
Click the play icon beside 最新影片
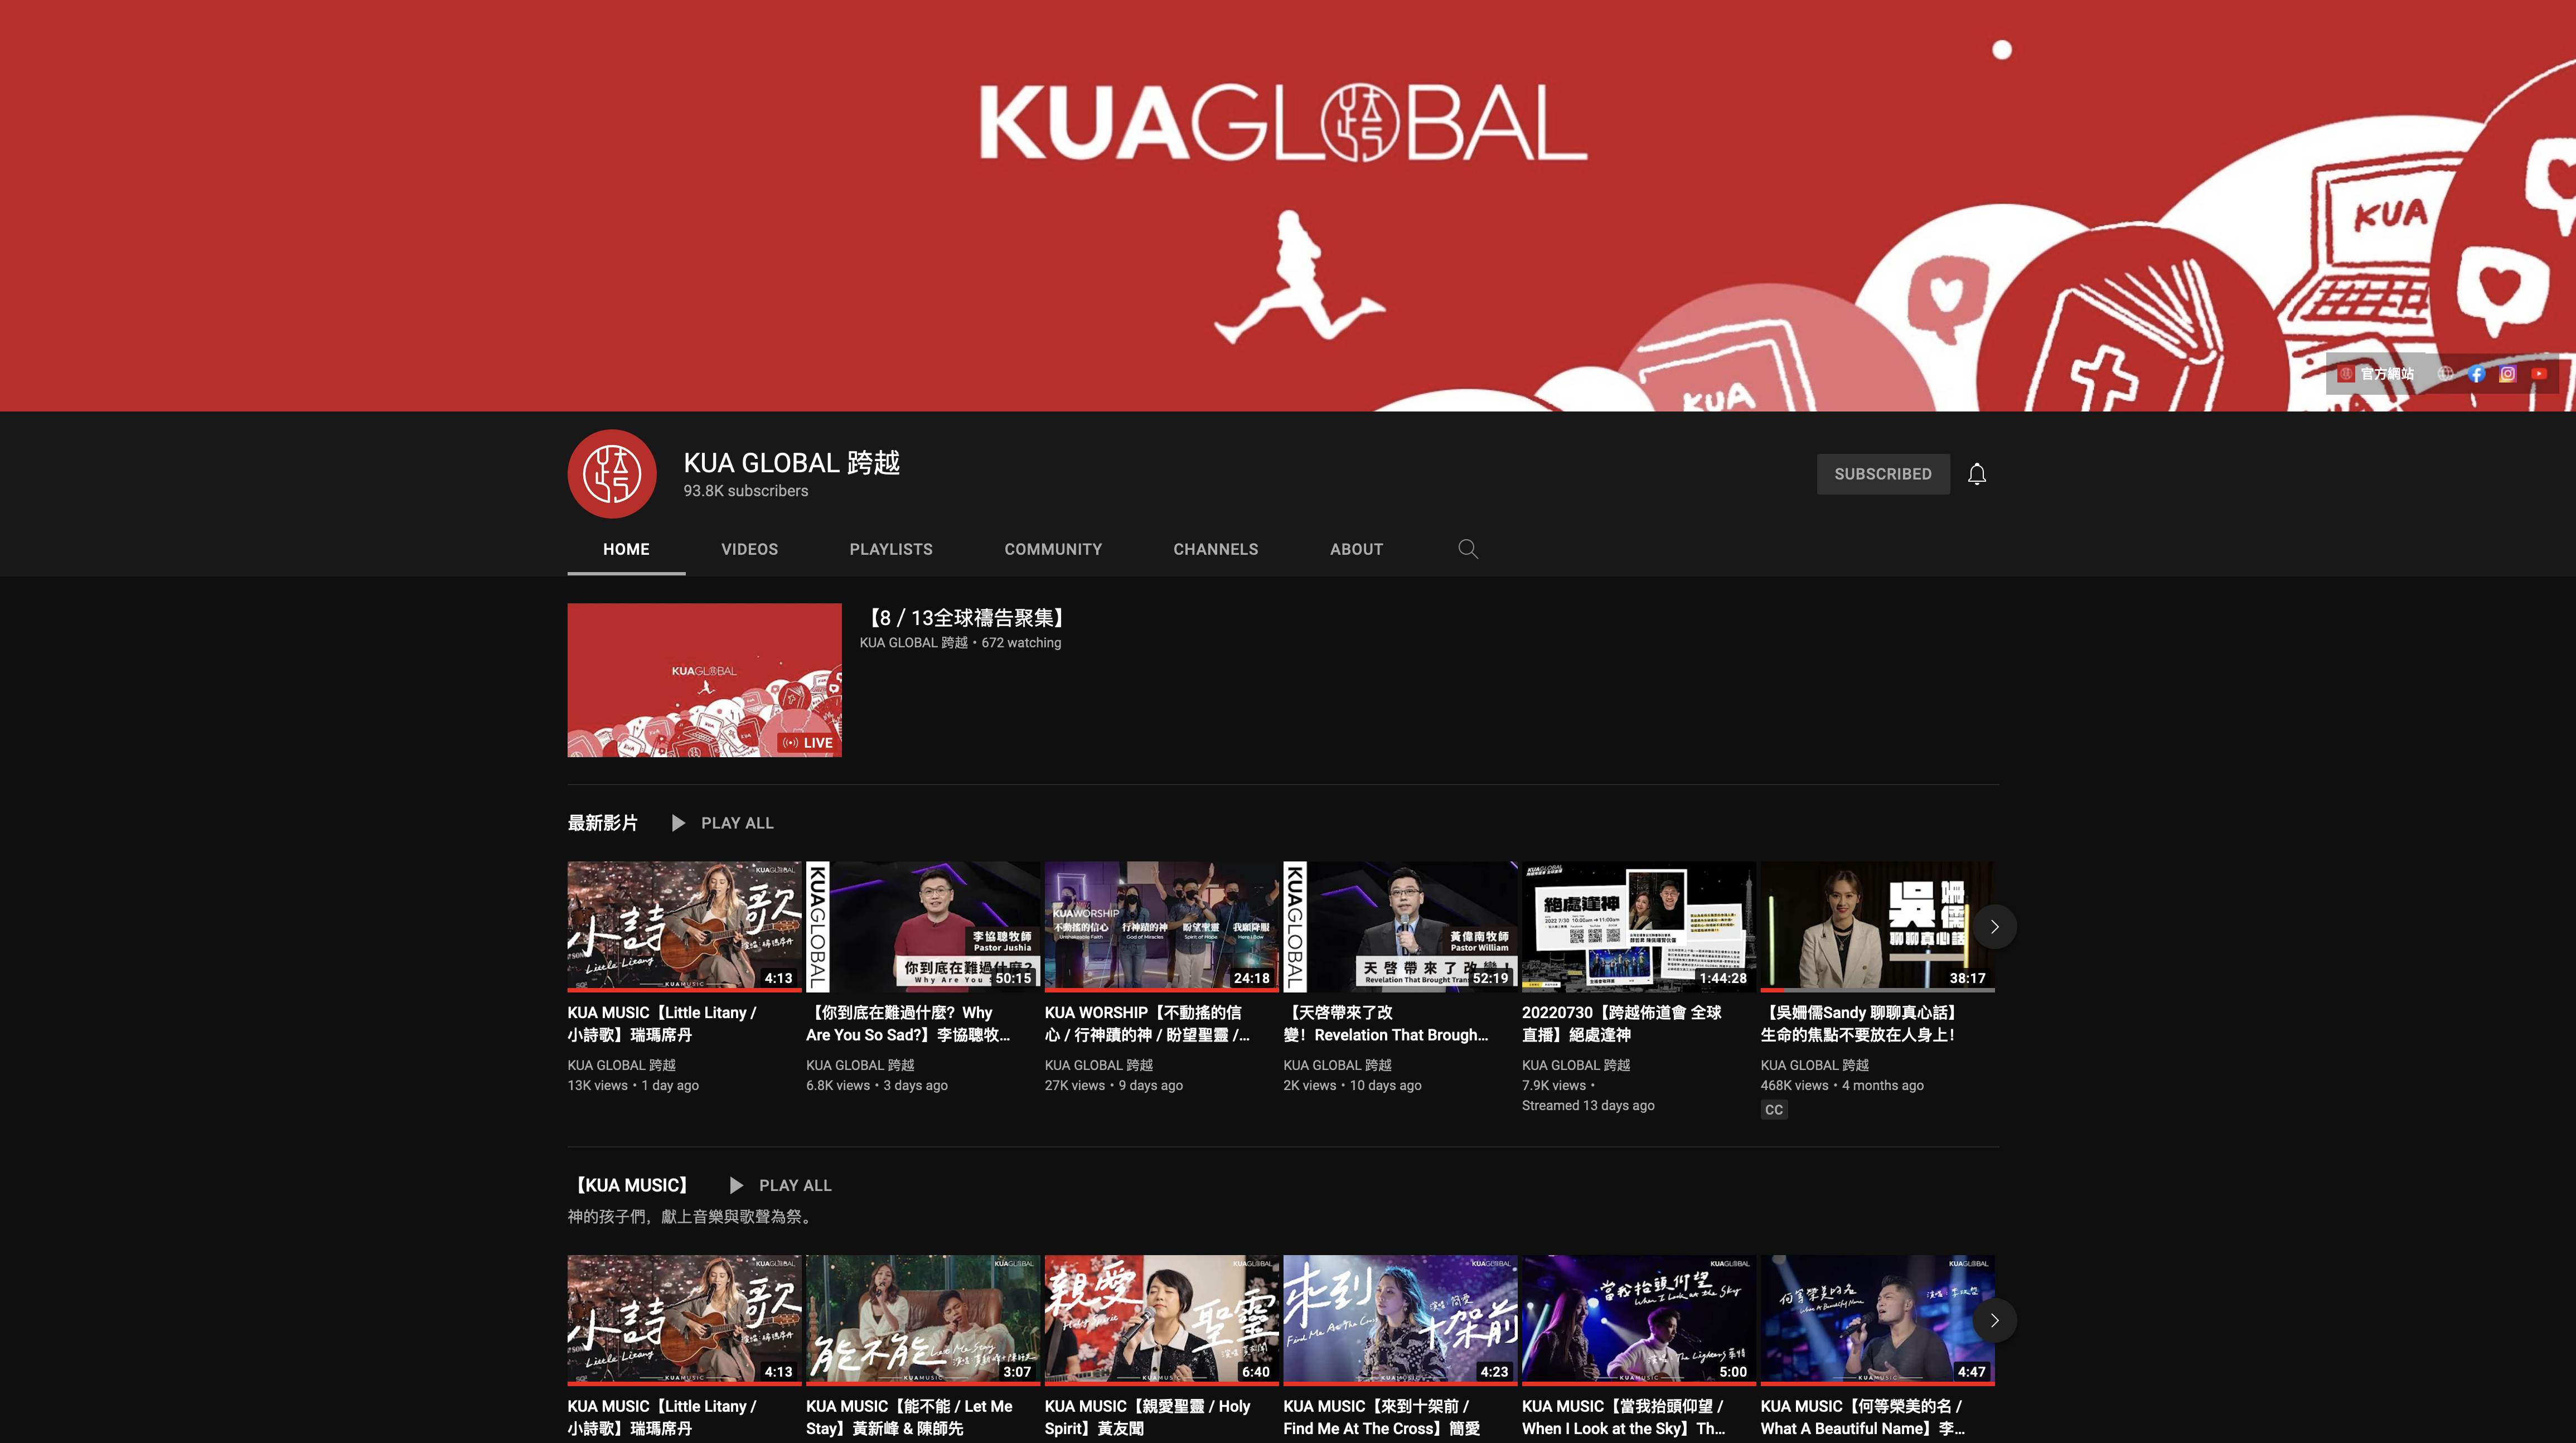click(x=678, y=823)
